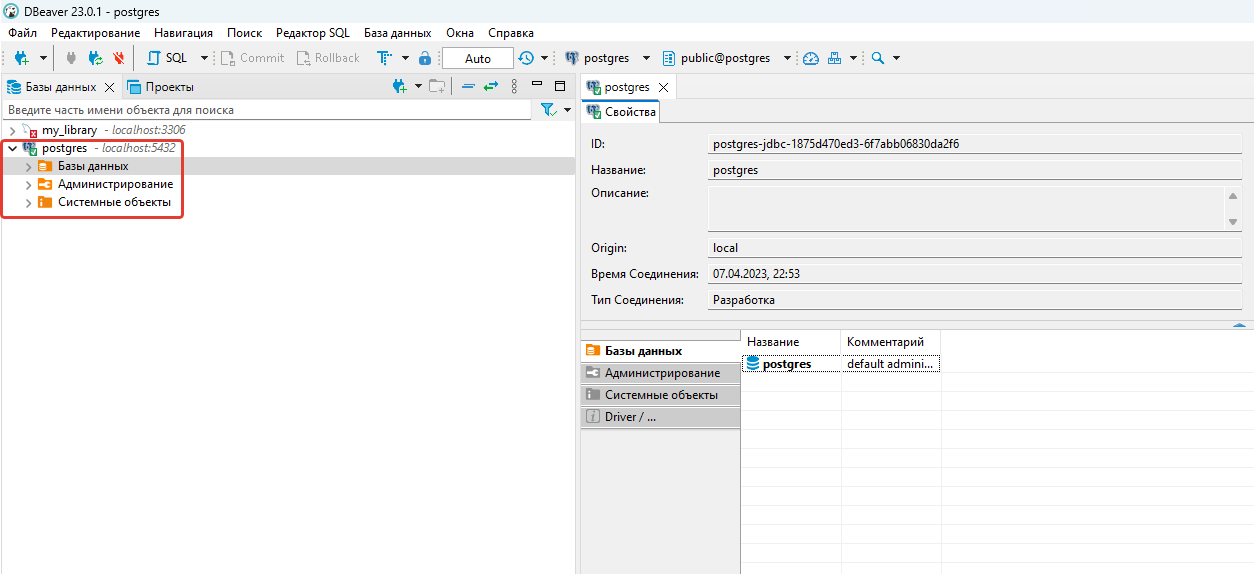Click the Auto commit mode field
This screenshot has width=1254, height=574.
coord(477,58)
